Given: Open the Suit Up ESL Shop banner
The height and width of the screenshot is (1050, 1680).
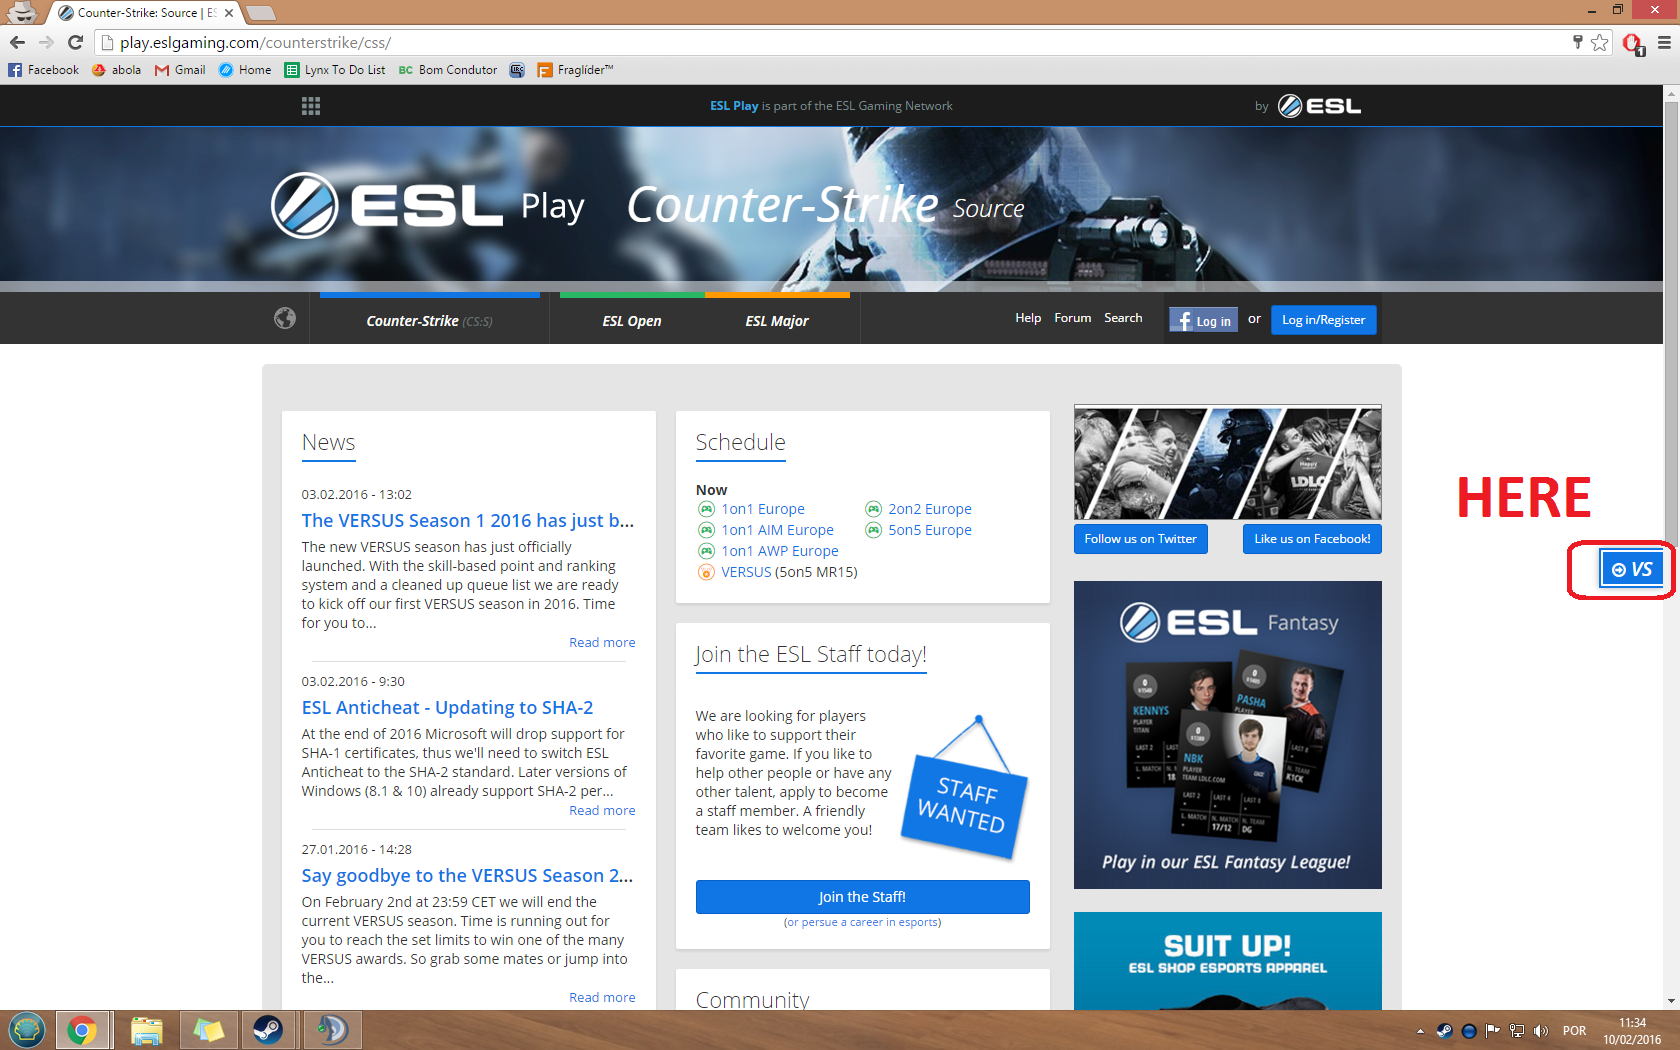Looking at the screenshot, I should 1228,960.
